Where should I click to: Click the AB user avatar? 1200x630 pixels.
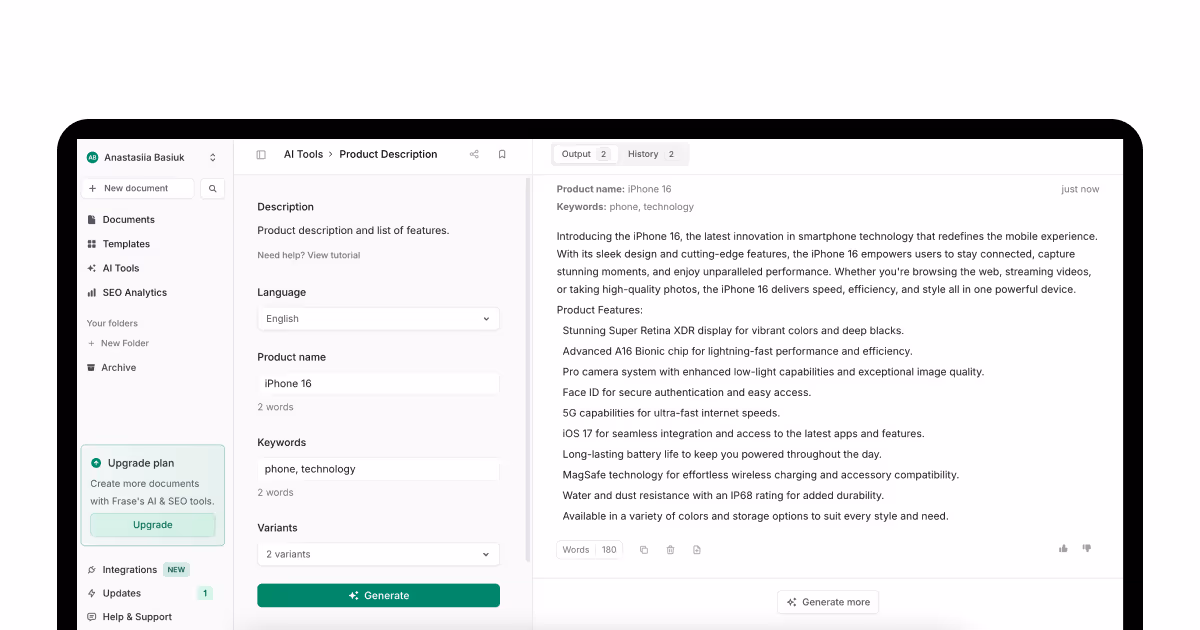(x=92, y=158)
